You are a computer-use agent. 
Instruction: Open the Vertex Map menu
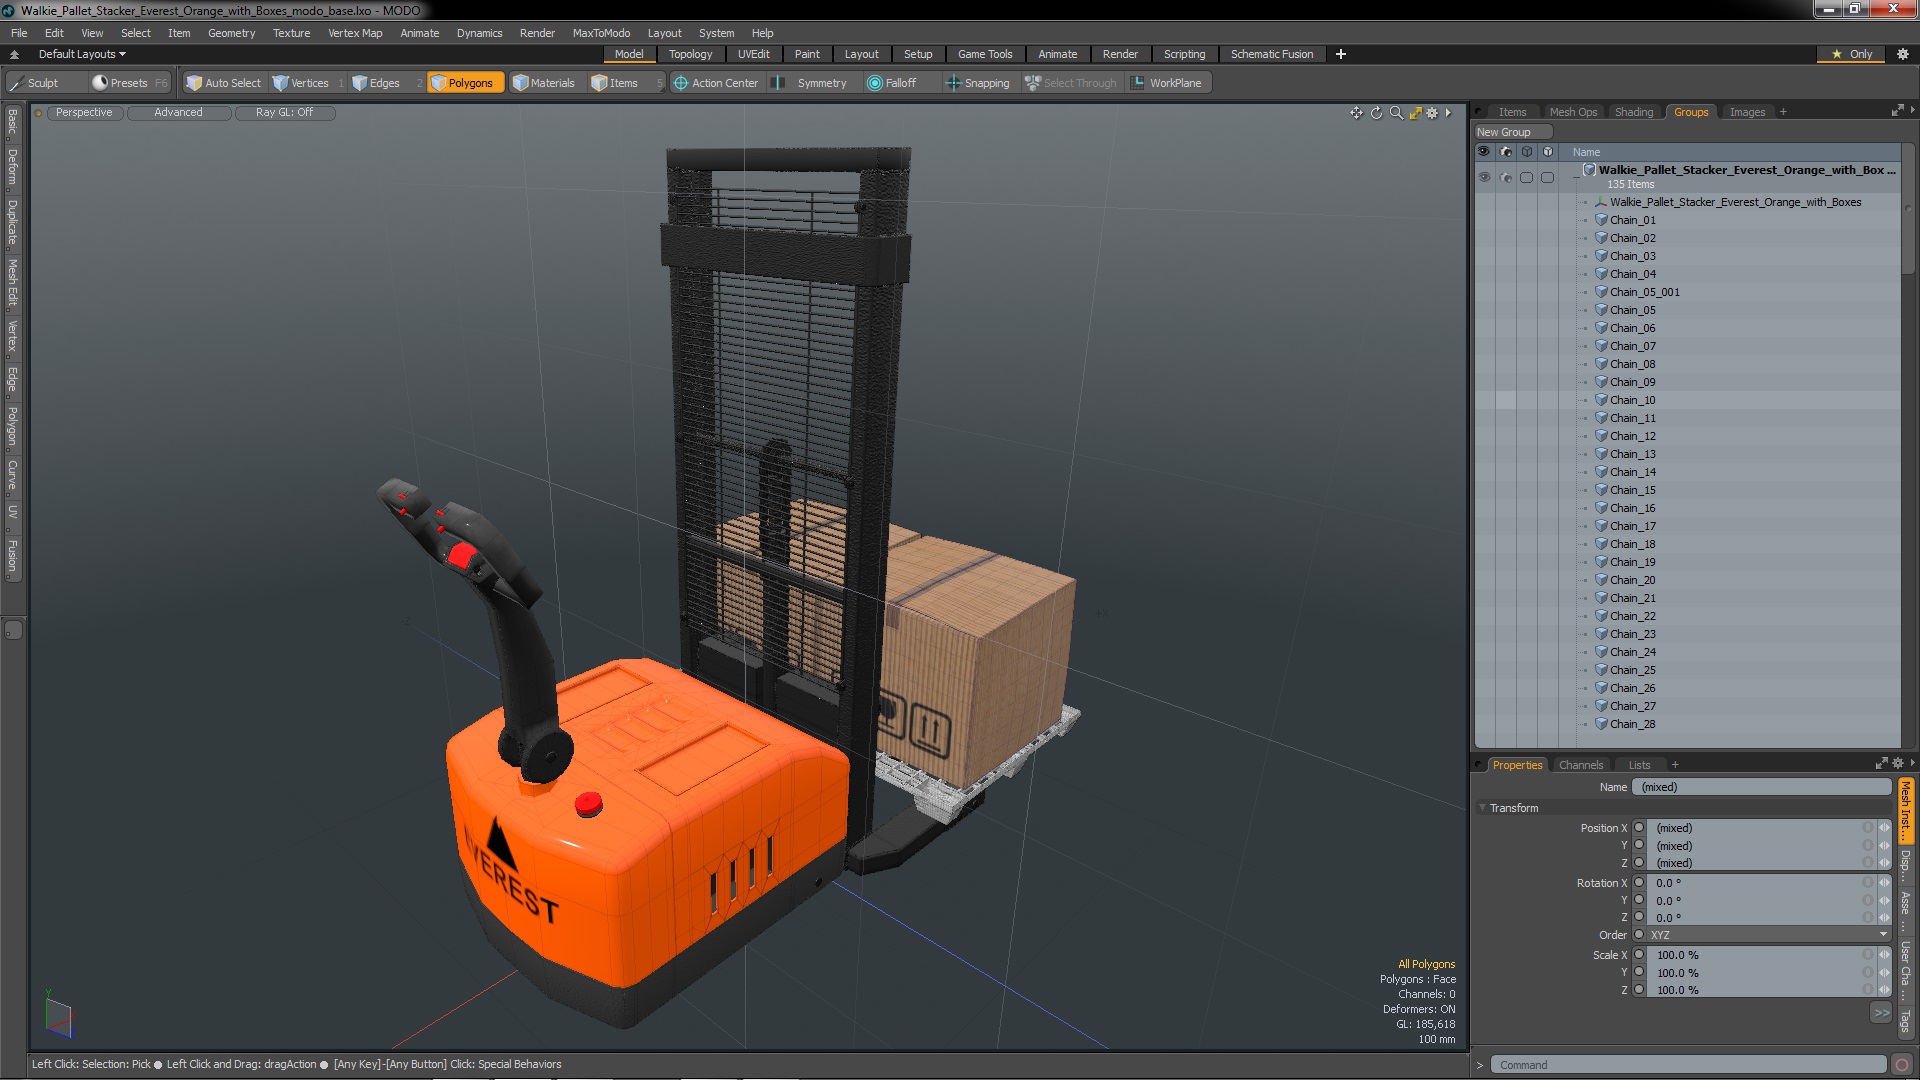(355, 33)
